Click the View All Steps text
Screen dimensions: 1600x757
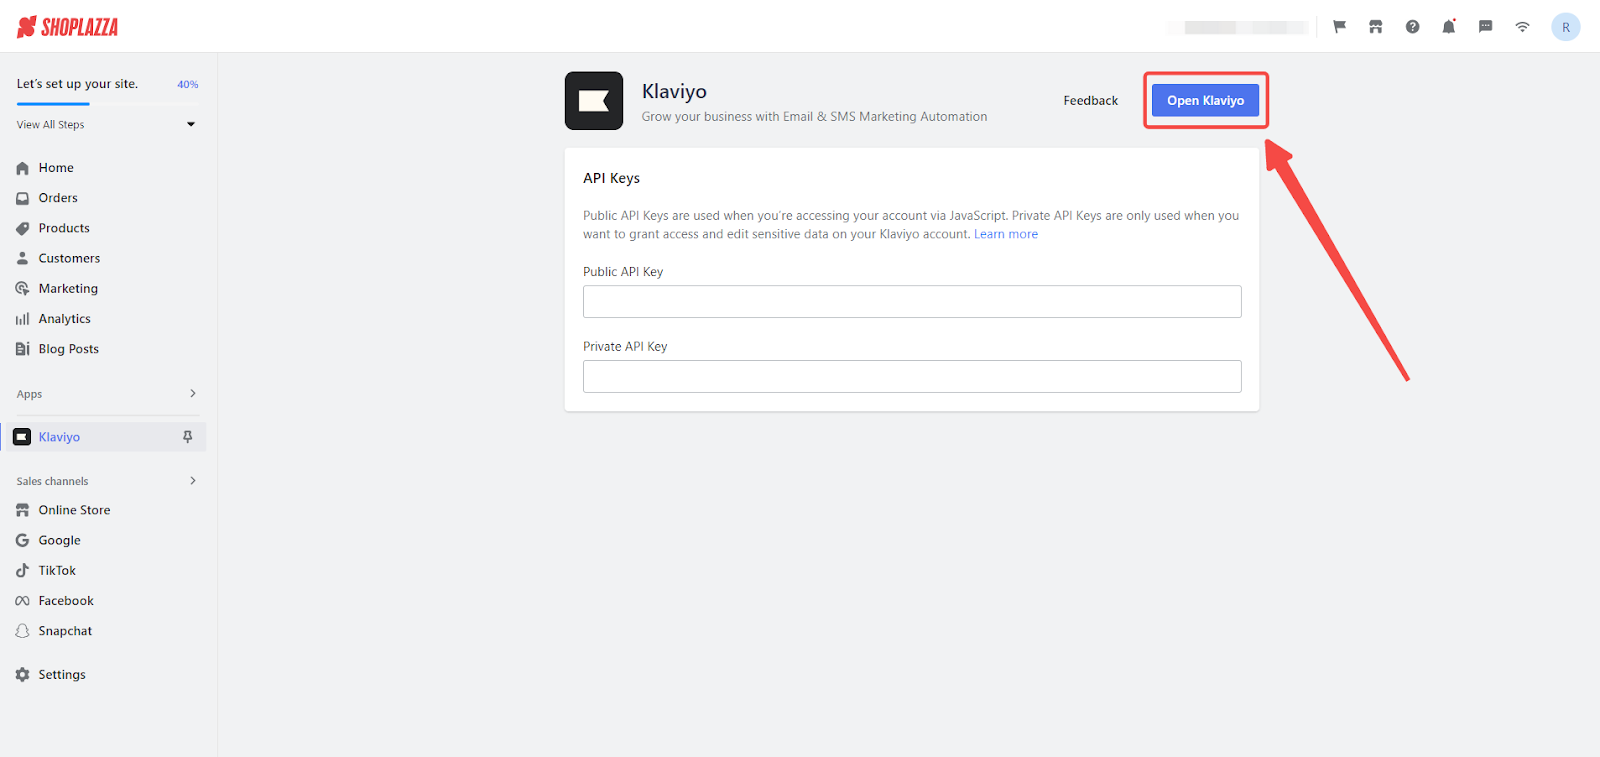[50, 125]
